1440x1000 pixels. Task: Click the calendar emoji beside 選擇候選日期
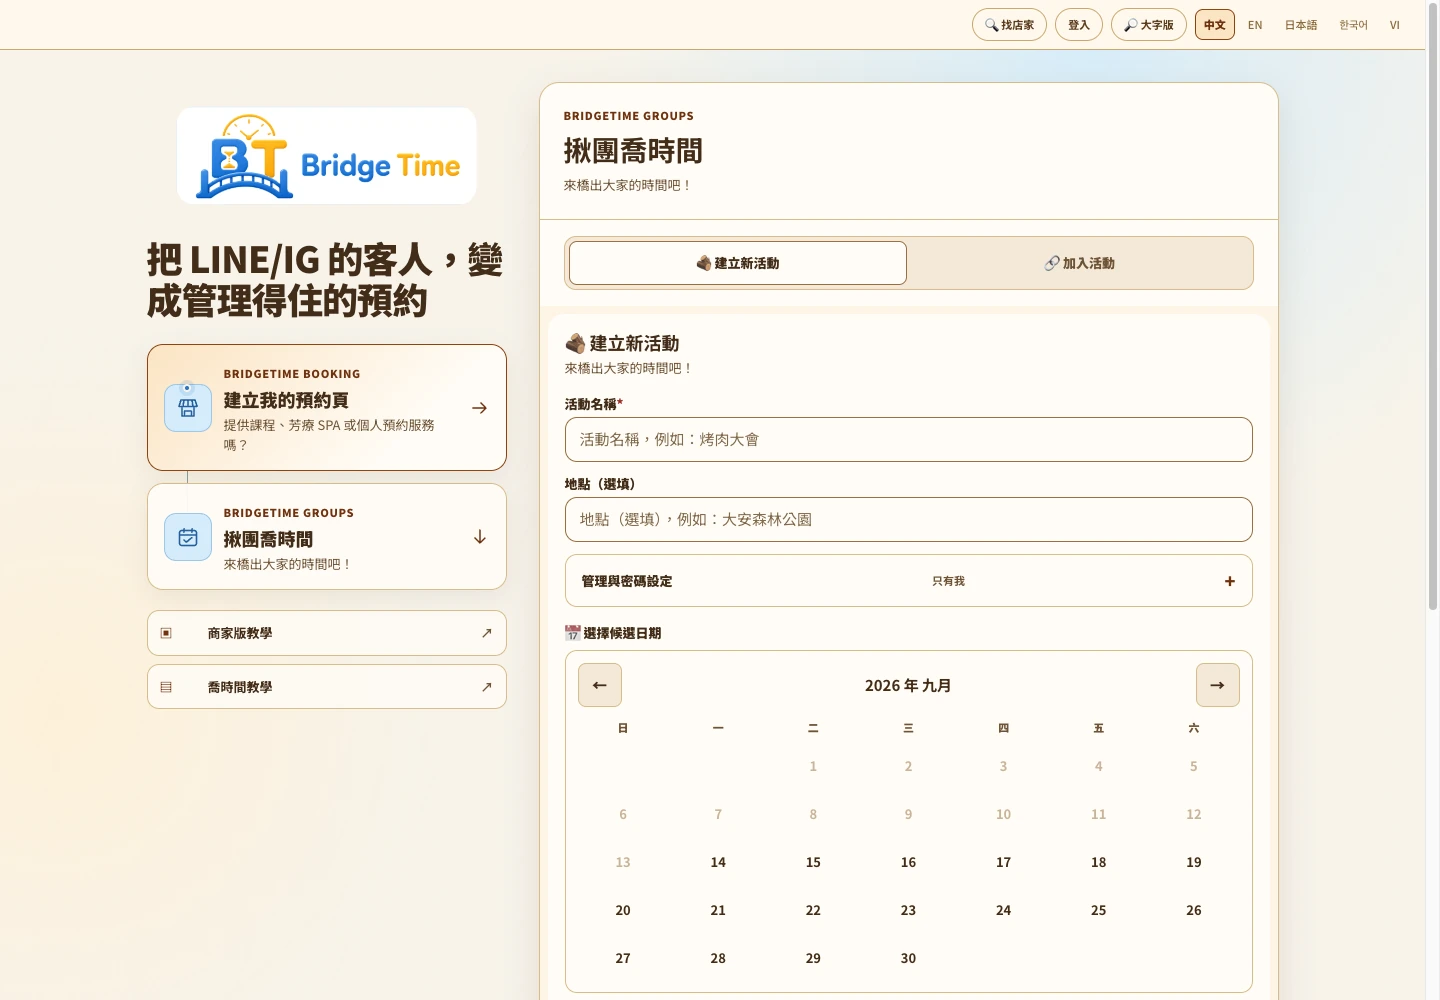tap(572, 633)
